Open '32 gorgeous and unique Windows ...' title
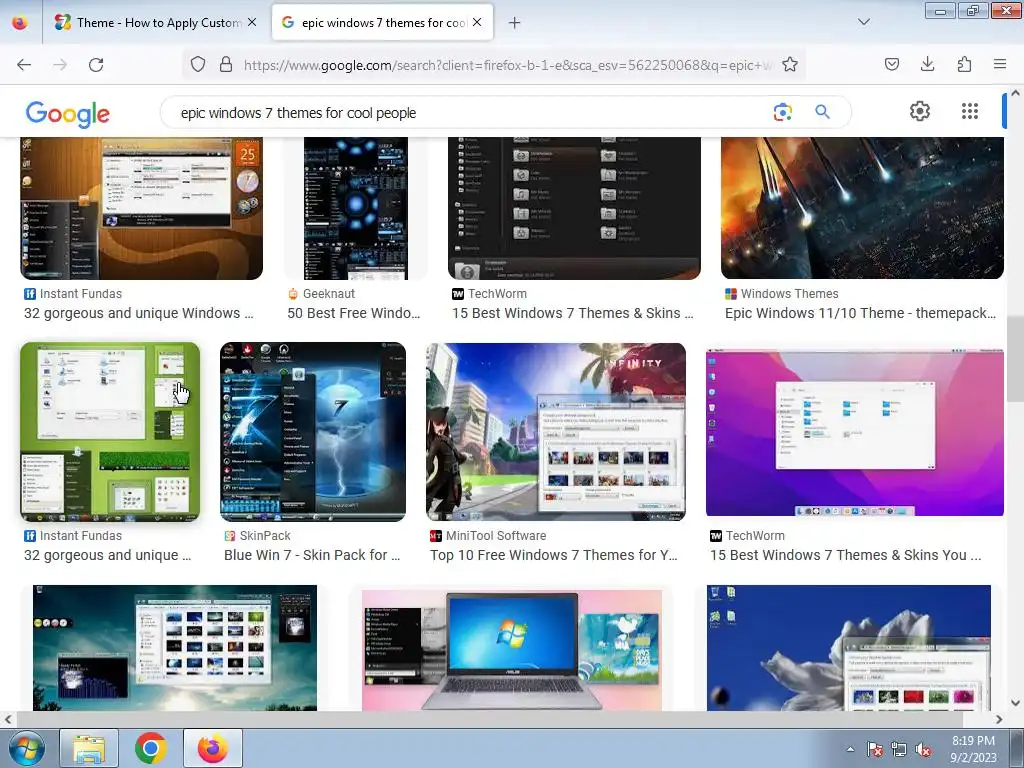This screenshot has height=768, width=1024. point(138,313)
